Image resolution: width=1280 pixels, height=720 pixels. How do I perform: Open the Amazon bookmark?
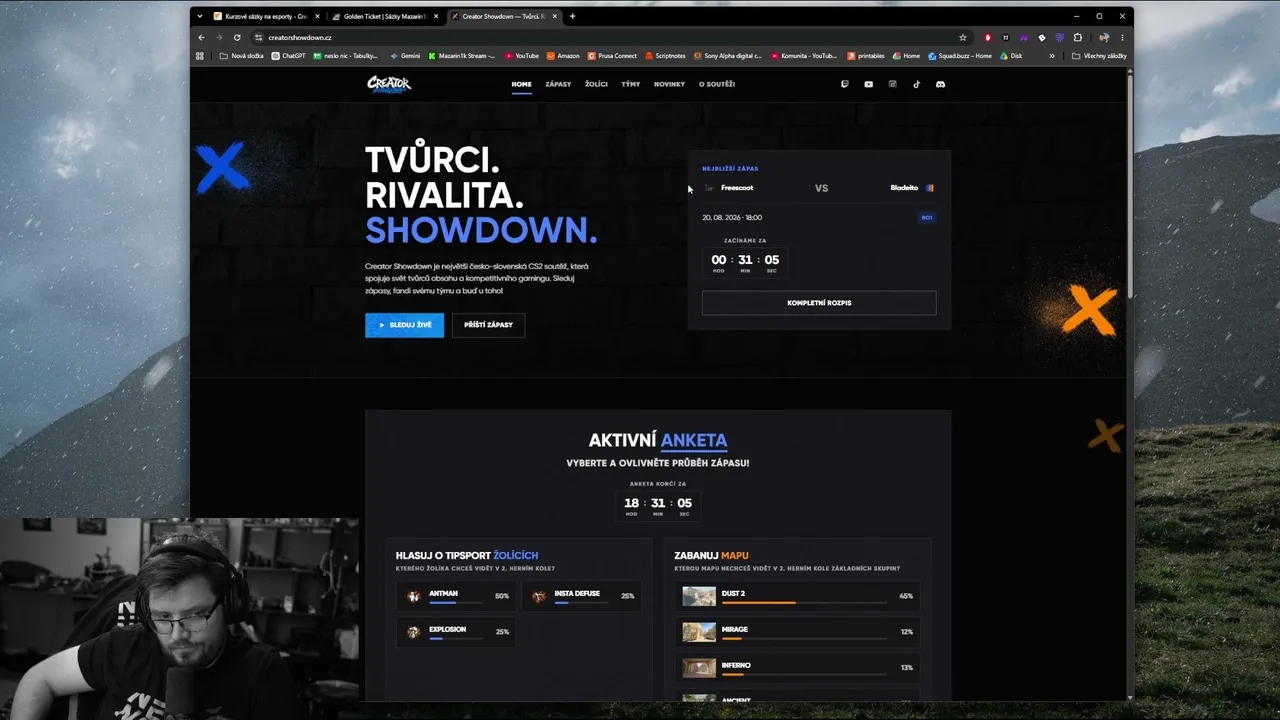[564, 56]
